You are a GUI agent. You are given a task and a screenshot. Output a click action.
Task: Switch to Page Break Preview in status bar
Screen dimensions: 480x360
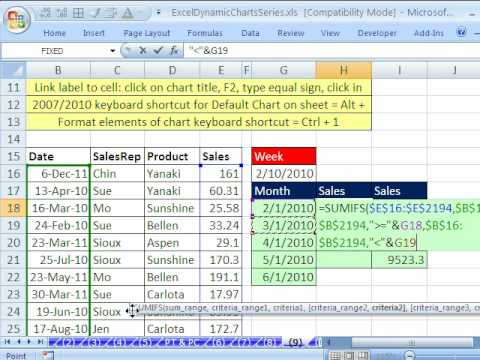[363, 356]
